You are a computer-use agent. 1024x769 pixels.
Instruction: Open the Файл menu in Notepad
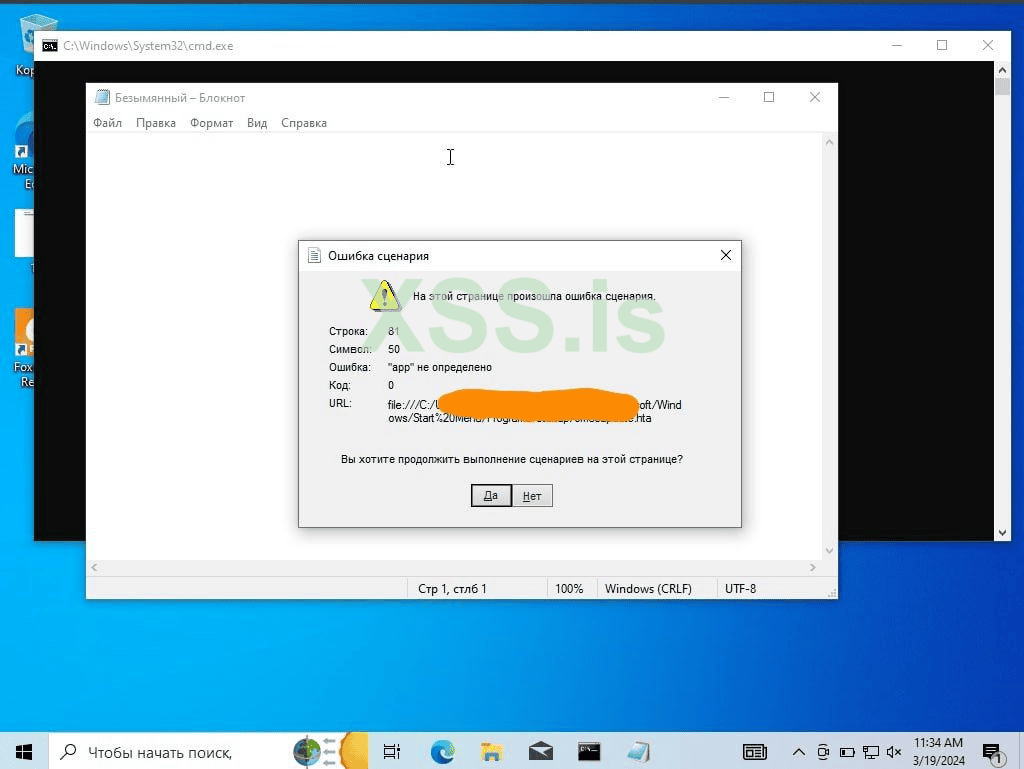[x=108, y=123]
